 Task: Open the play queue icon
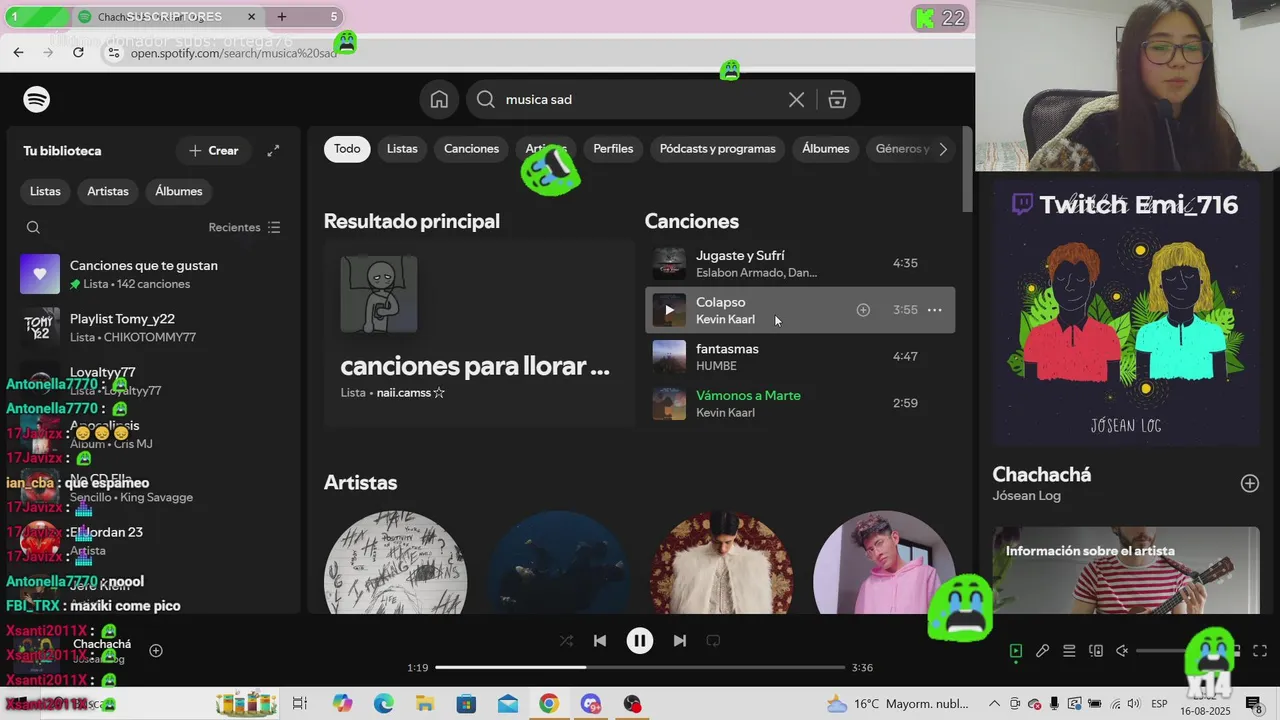(1069, 651)
